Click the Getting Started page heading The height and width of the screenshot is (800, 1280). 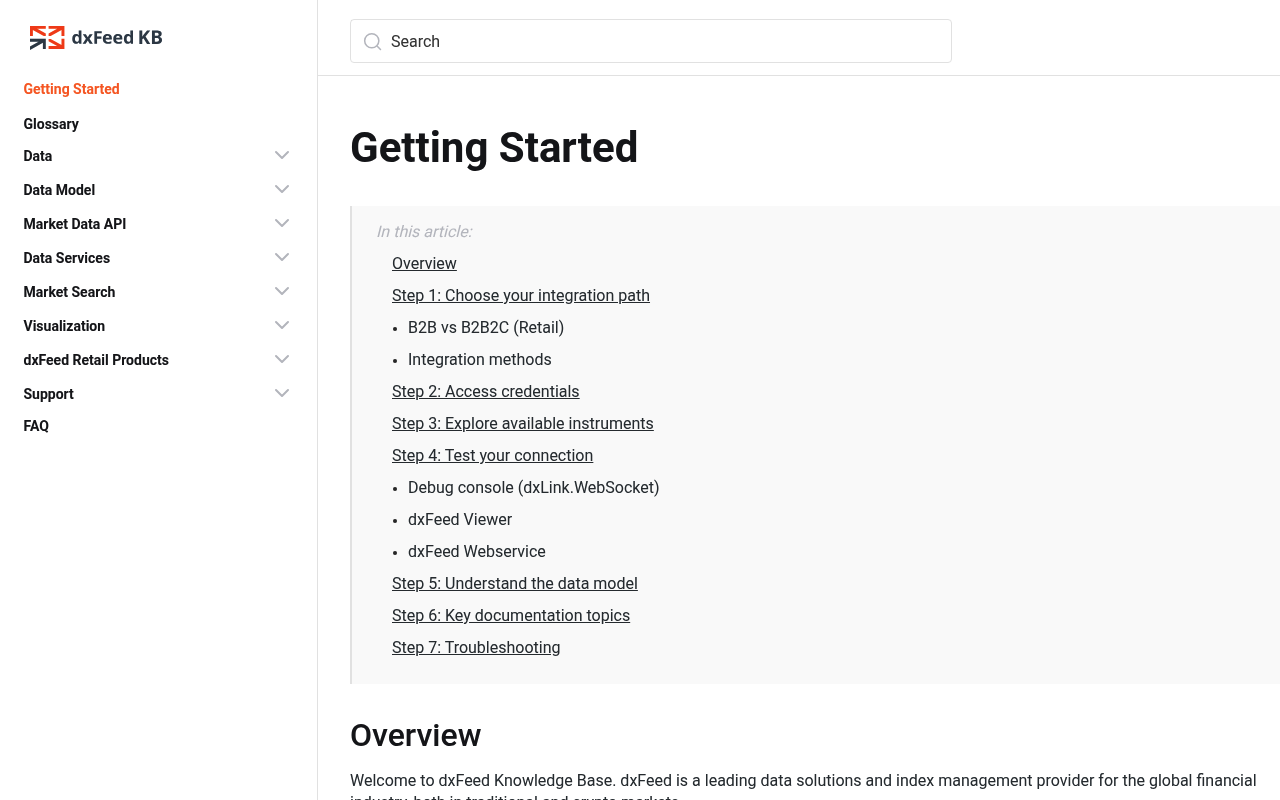[x=494, y=148]
